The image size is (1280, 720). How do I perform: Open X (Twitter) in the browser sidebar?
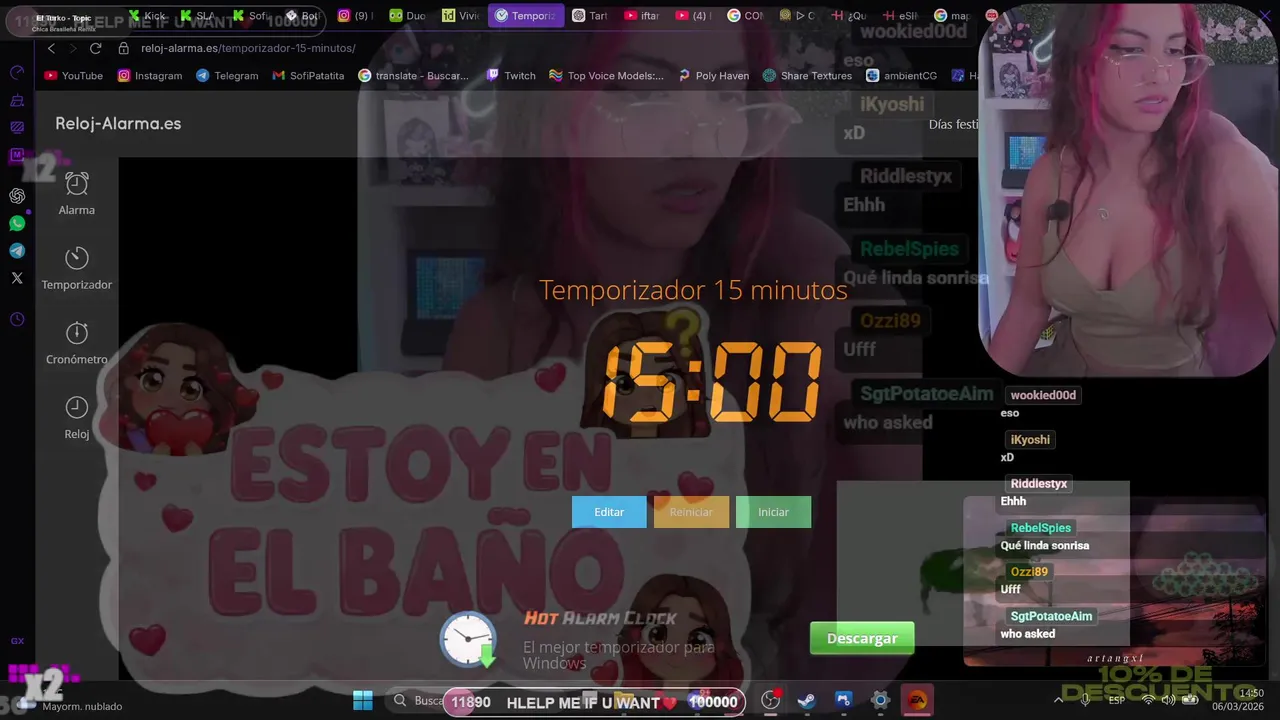[x=17, y=278]
